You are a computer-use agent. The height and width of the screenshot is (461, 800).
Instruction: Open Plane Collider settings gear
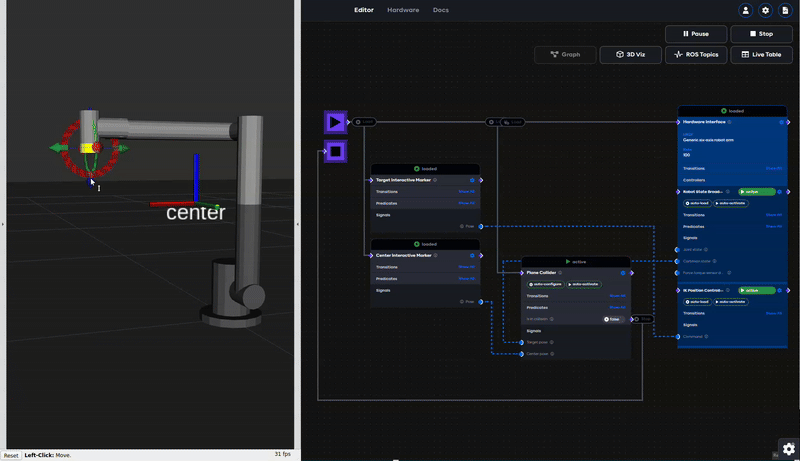[x=623, y=273]
